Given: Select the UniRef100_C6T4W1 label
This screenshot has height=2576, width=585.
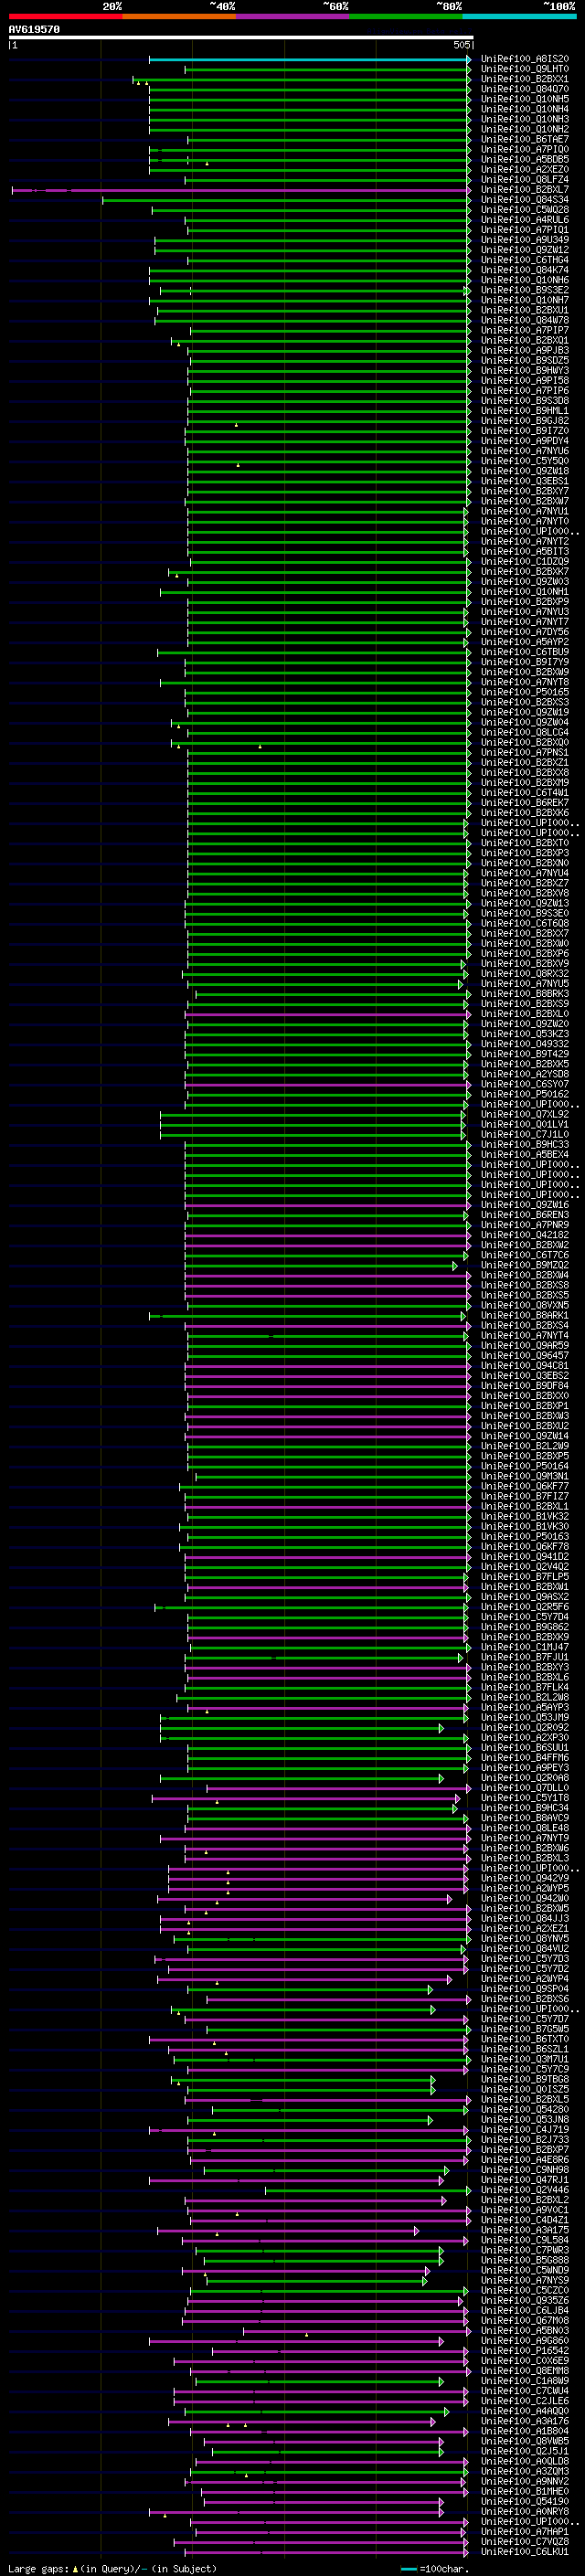Looking at the screenshot, I should coord(525,793).
